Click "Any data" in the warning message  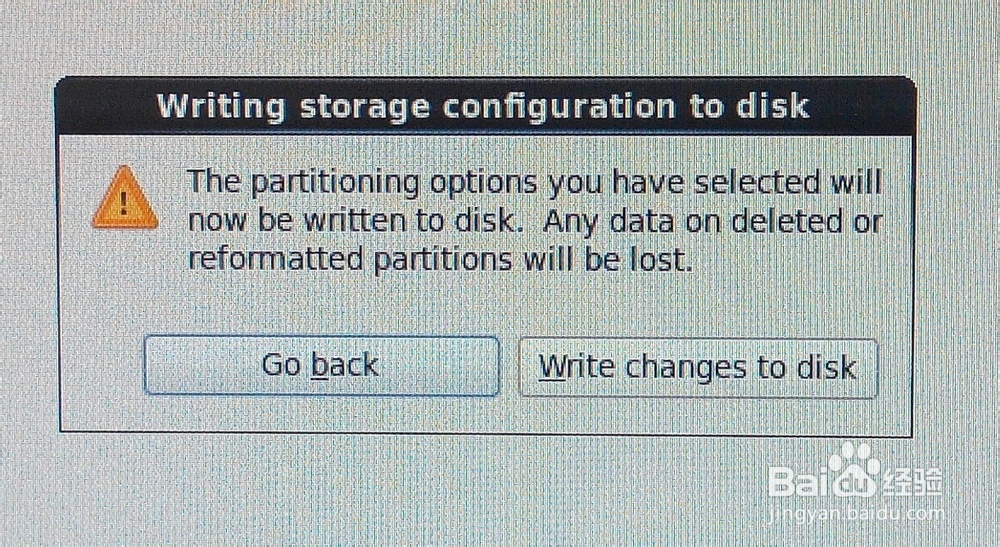tap(616, 222)
